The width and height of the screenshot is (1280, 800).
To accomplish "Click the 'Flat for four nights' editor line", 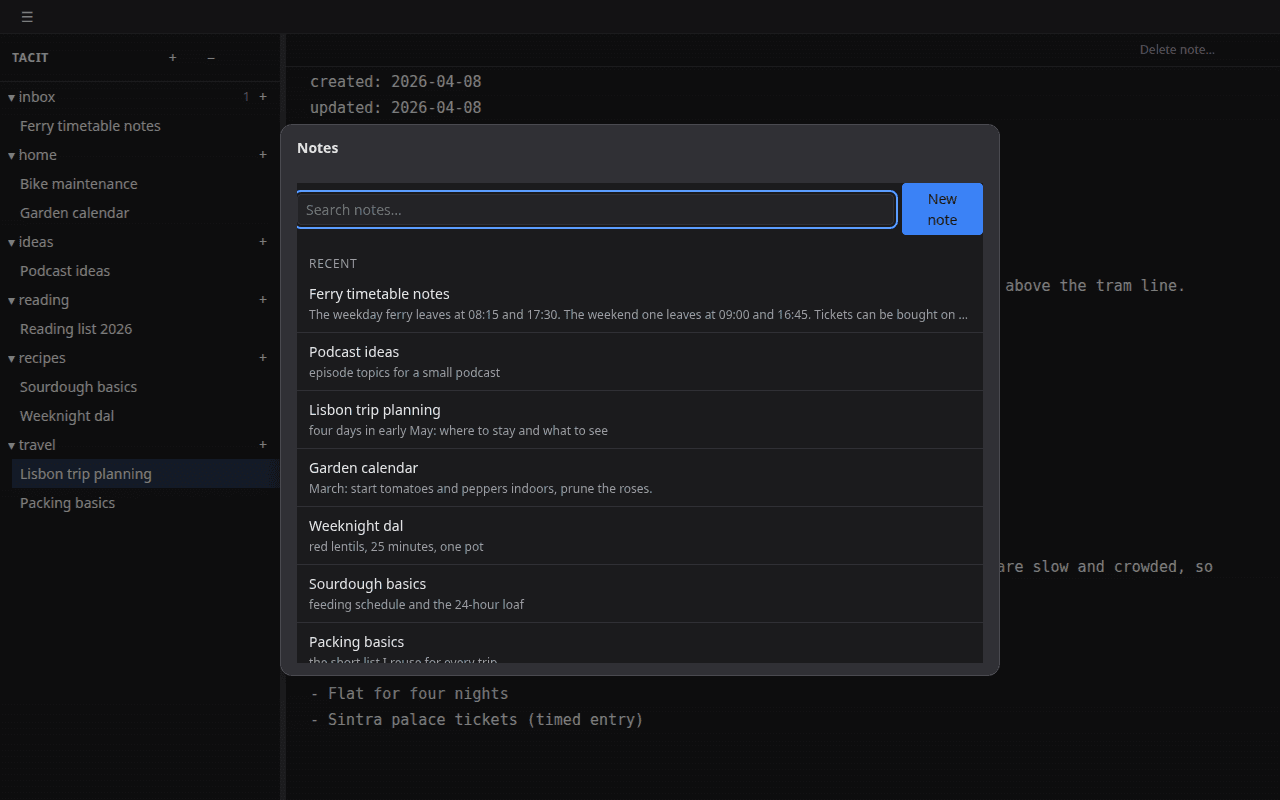I will pos(409,694).
